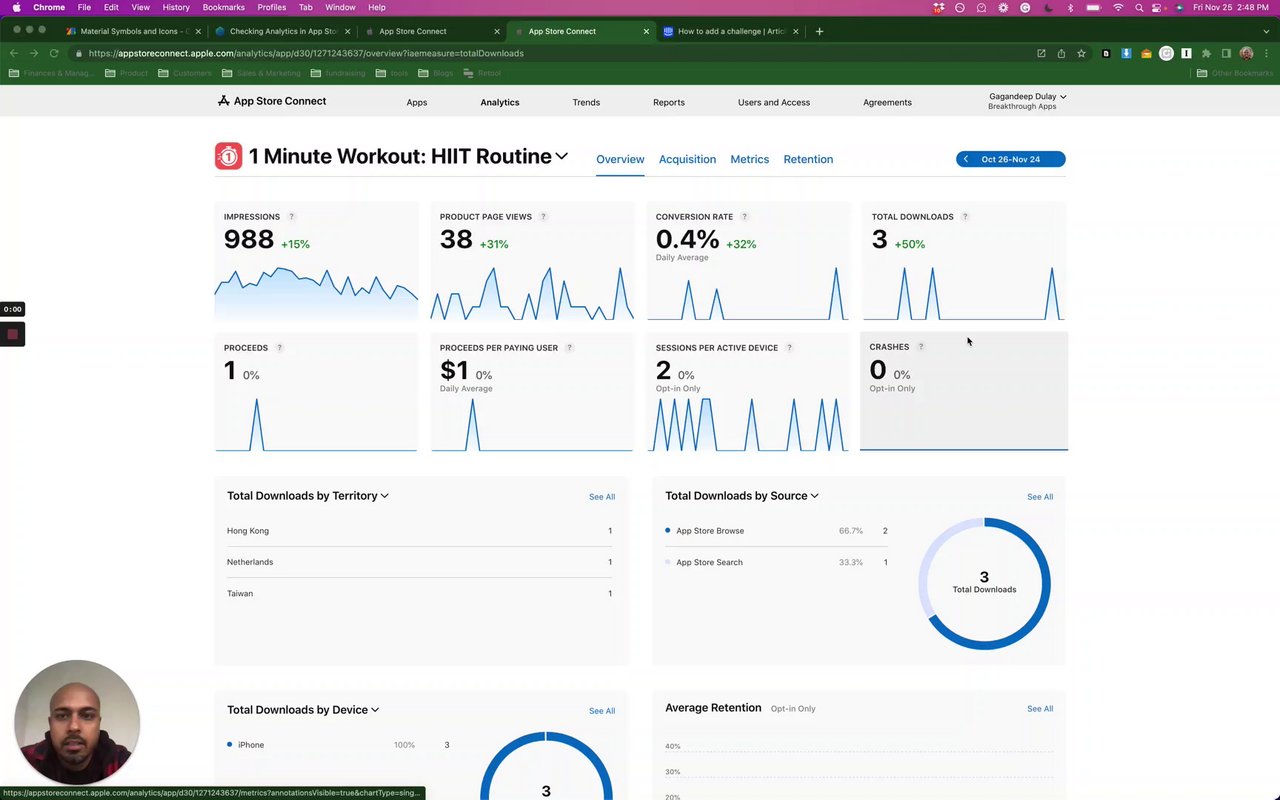Select the Overview tab

pos(620,159)
